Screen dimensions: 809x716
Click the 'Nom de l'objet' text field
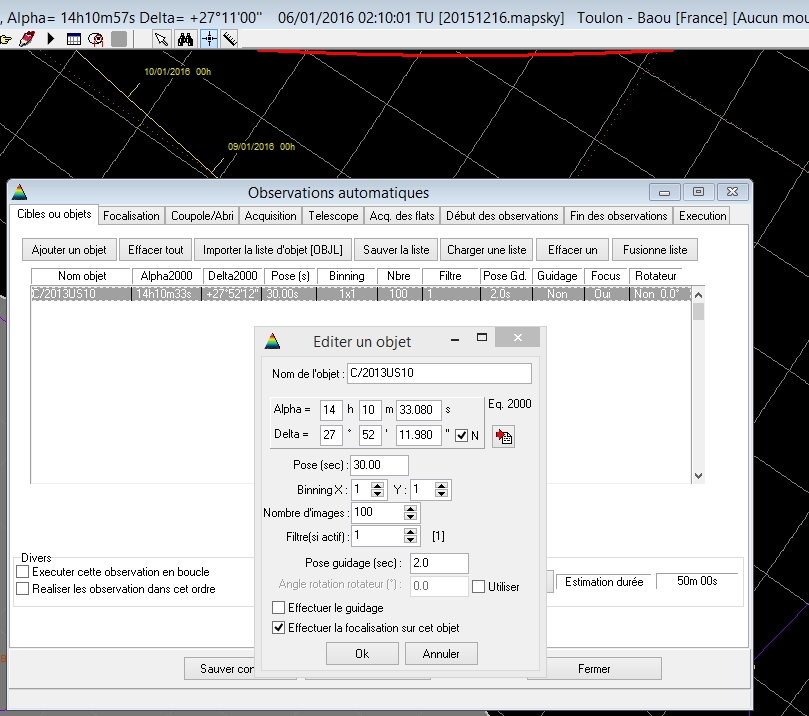point(439,374)
